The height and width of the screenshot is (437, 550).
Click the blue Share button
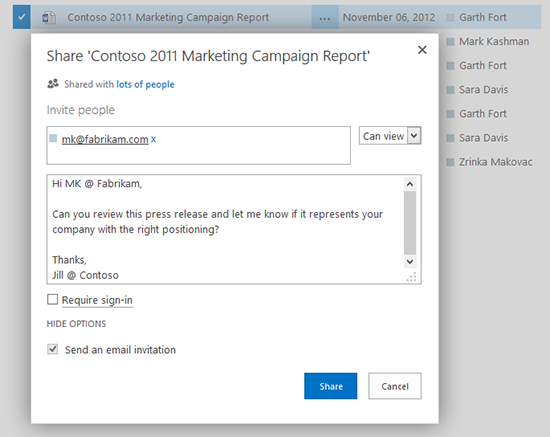tap(330, 386)
